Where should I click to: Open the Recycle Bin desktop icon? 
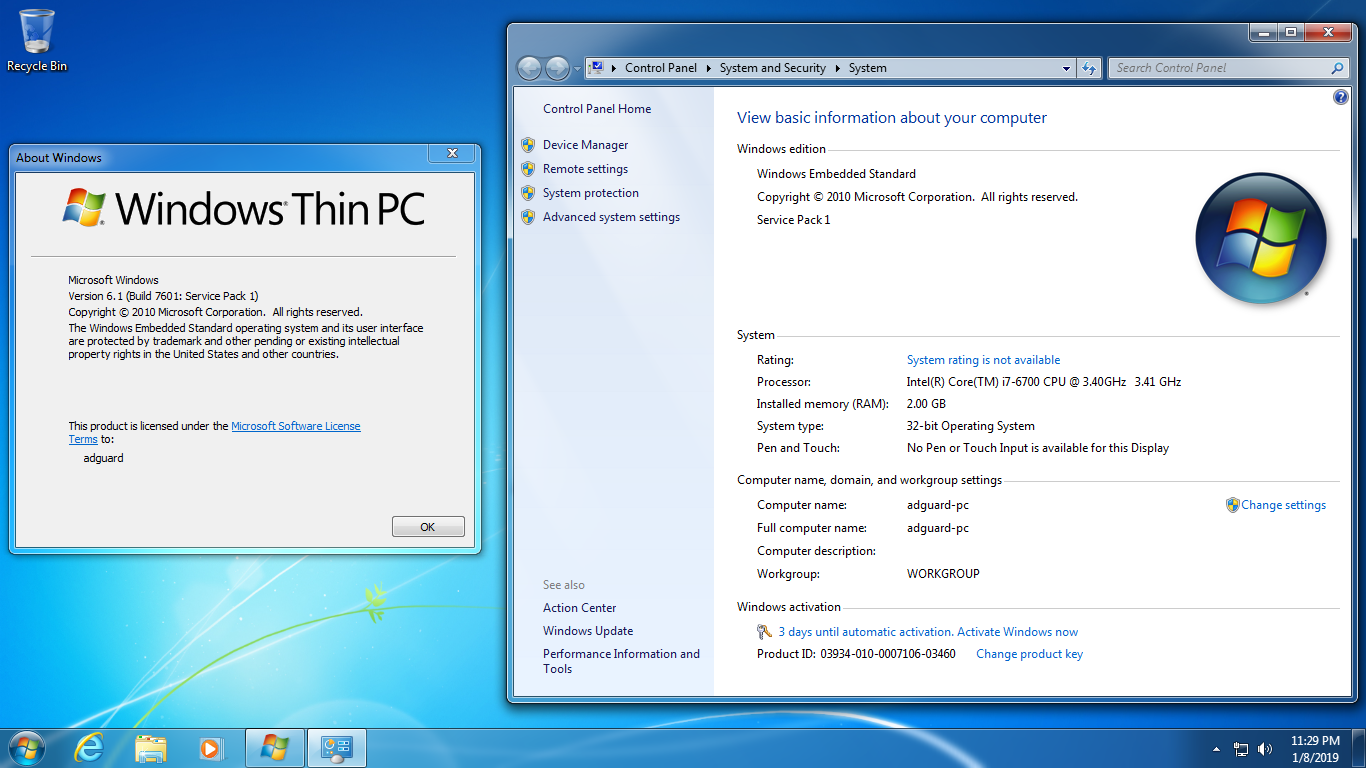coord(37,41)
